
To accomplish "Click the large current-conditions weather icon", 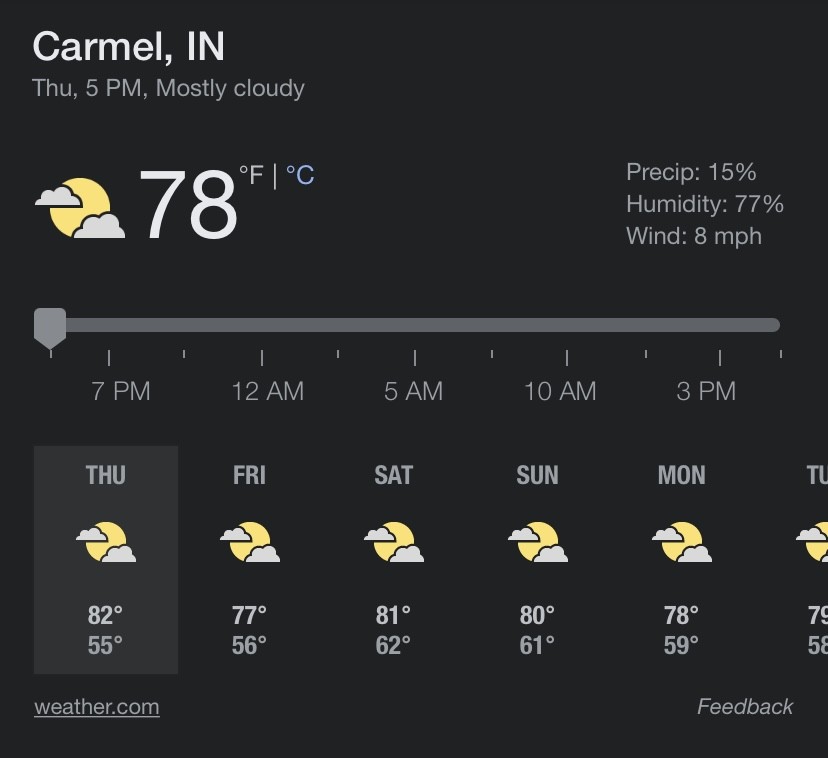I will (x=80, y=208).
